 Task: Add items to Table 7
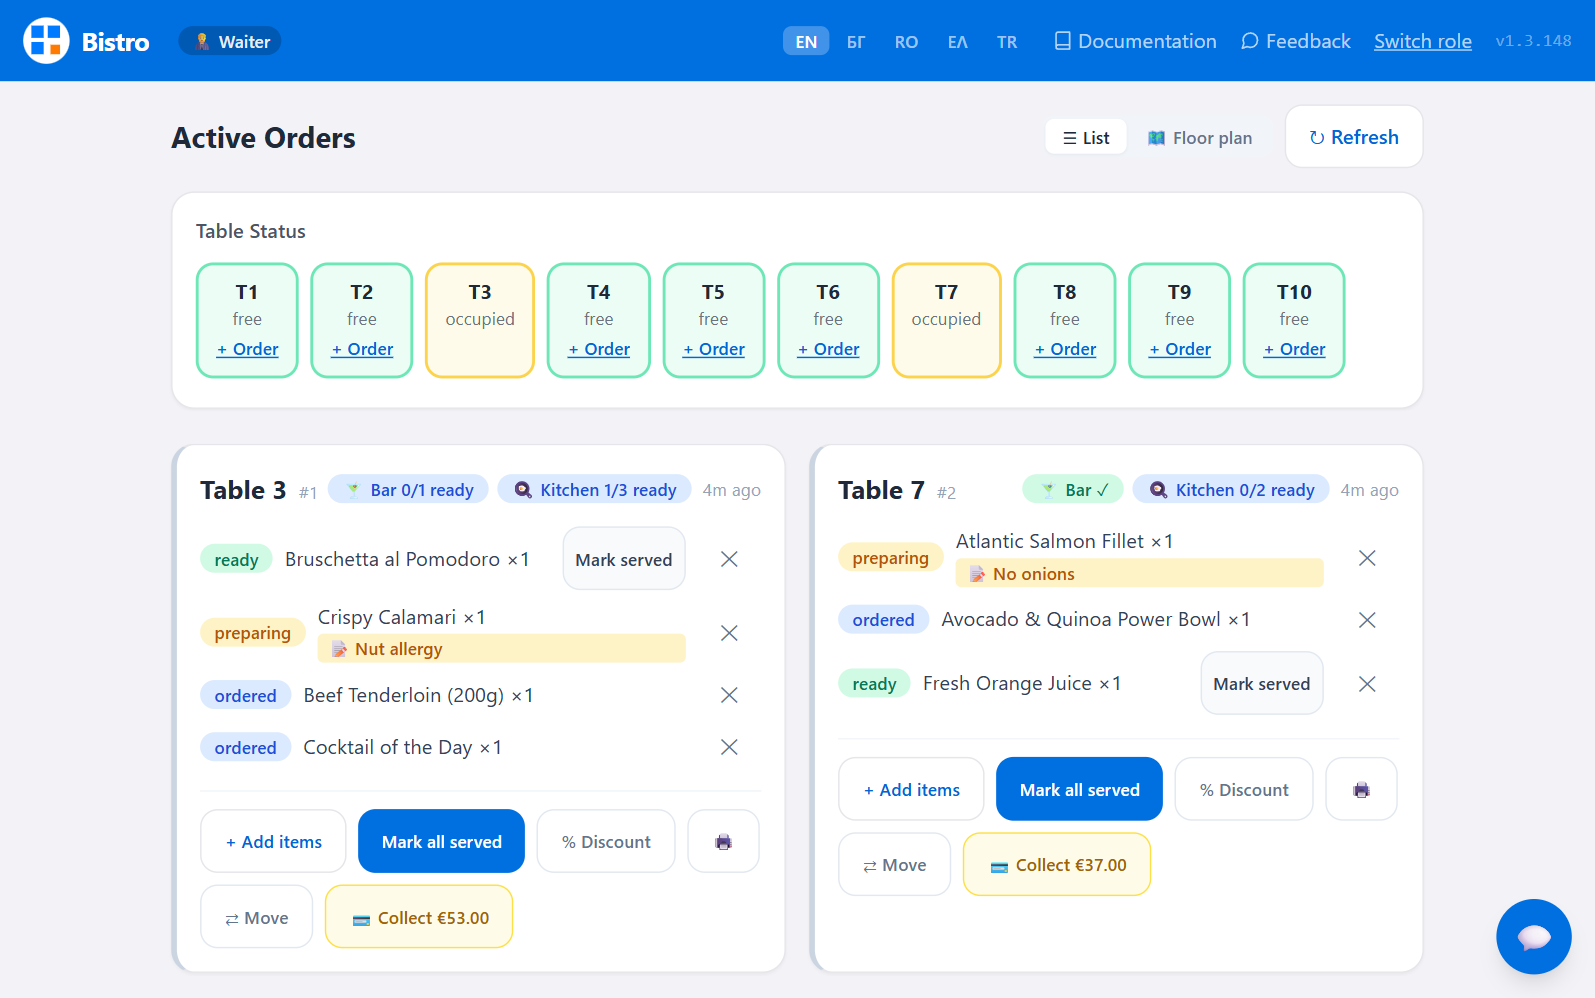pos(912,790)
